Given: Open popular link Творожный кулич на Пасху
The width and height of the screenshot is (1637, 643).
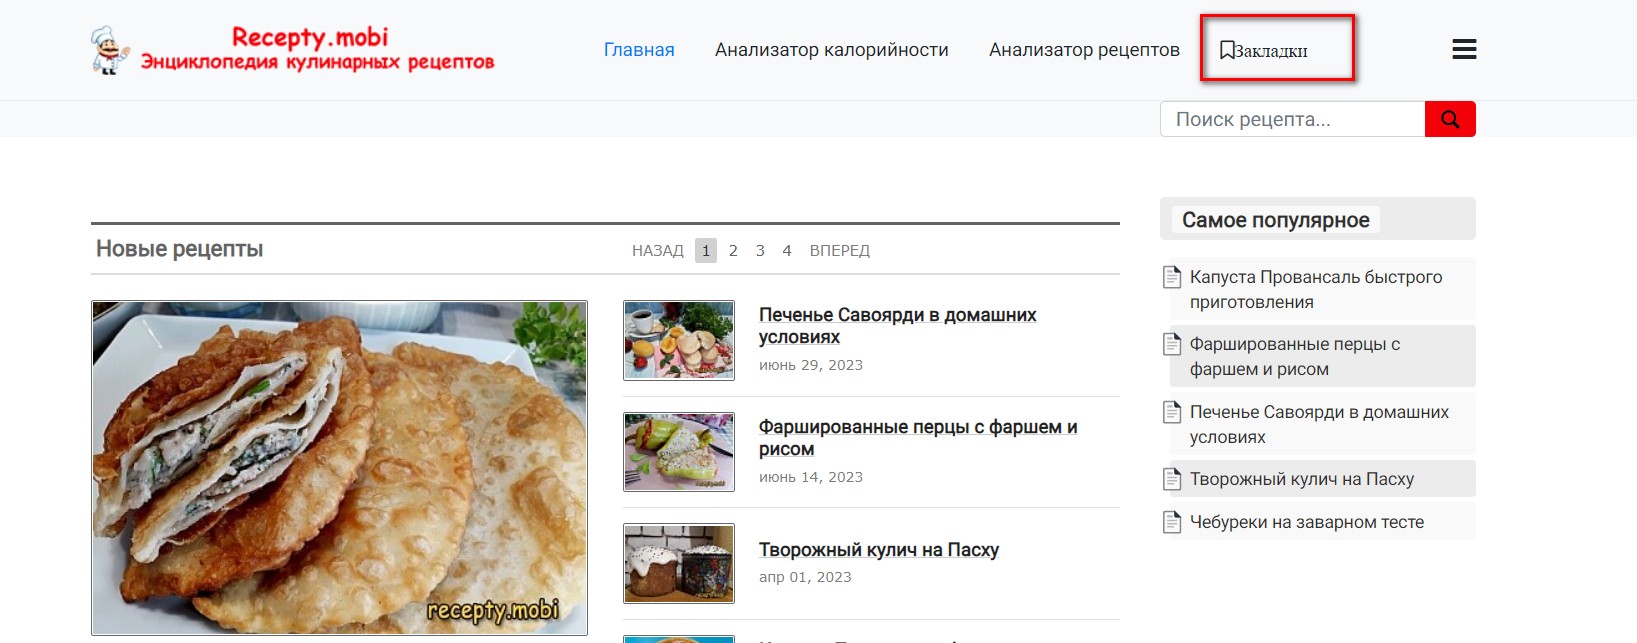Looking at the screenshot, I should pos(1302,479).
